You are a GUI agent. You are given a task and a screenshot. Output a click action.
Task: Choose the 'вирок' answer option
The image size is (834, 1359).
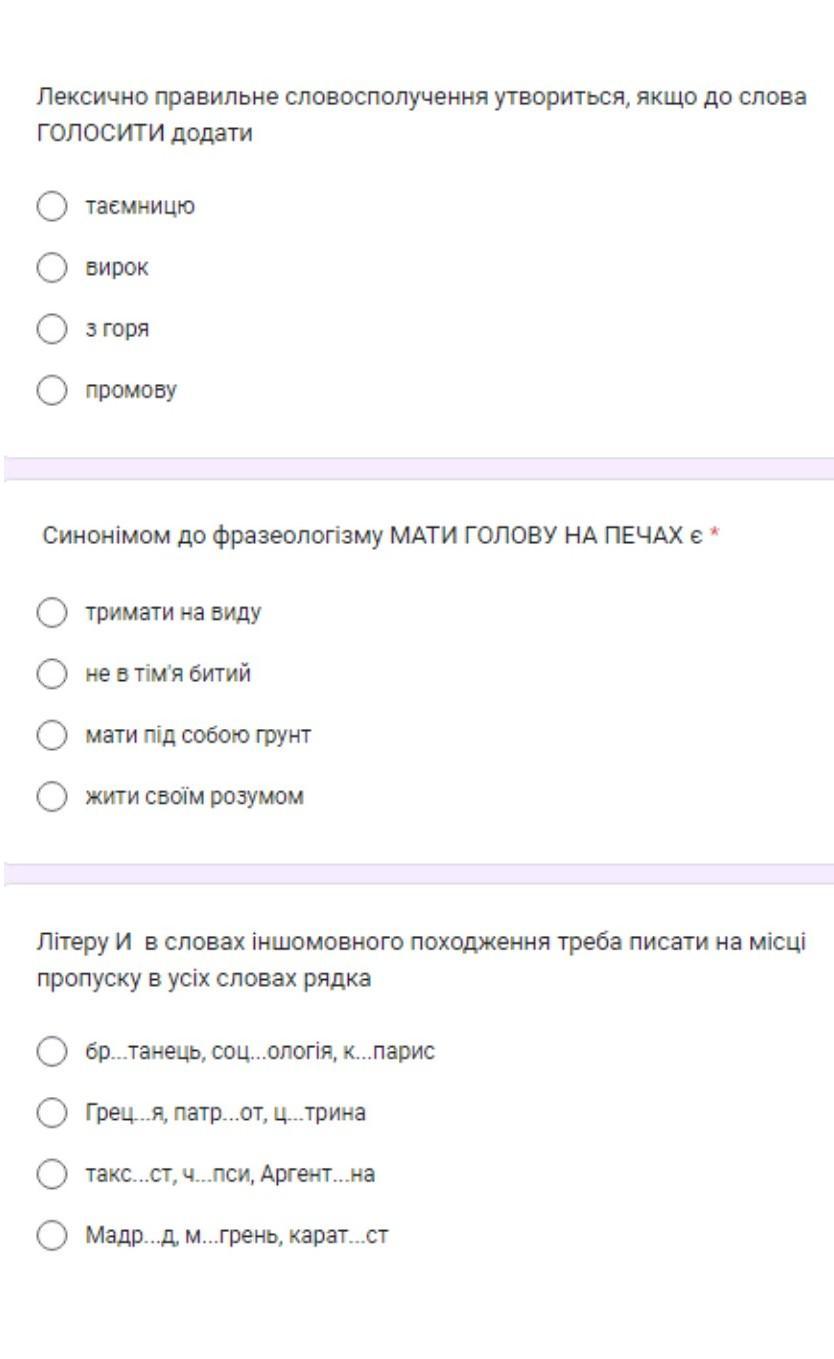coord(50,268)
